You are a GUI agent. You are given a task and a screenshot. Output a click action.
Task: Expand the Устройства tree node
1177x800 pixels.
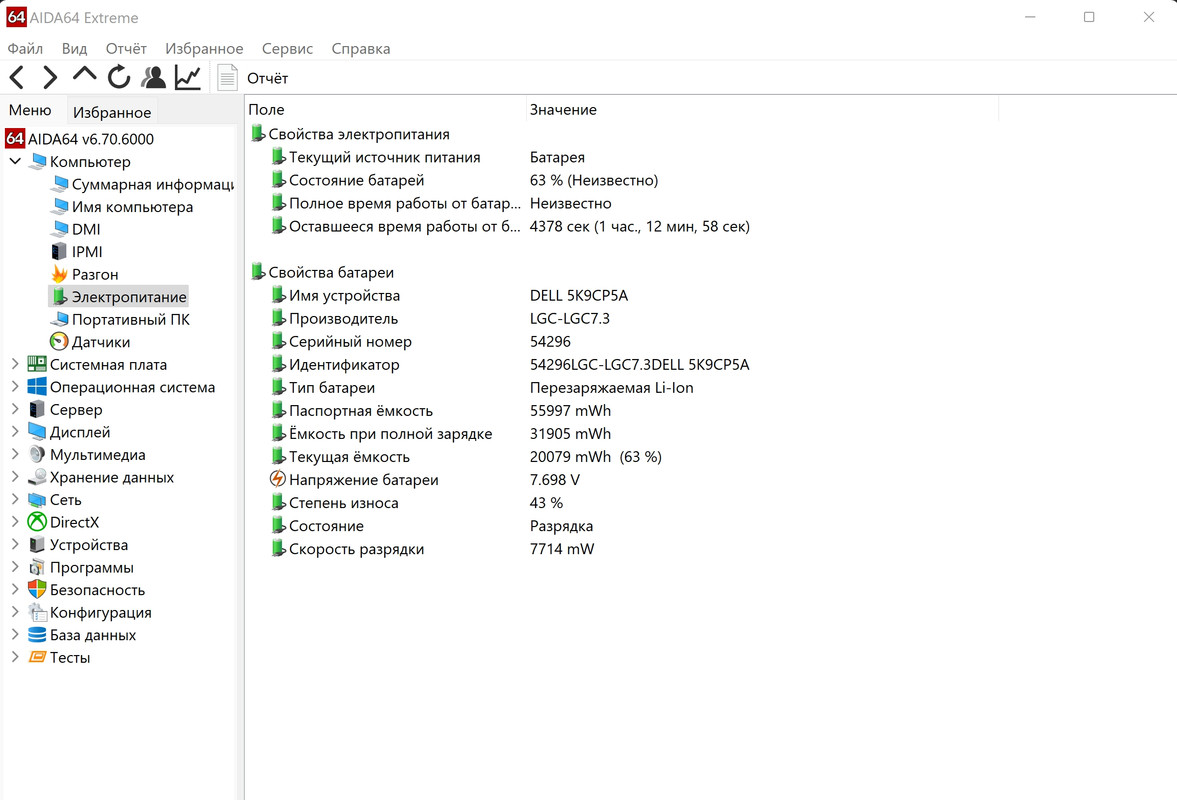[15, 544]
